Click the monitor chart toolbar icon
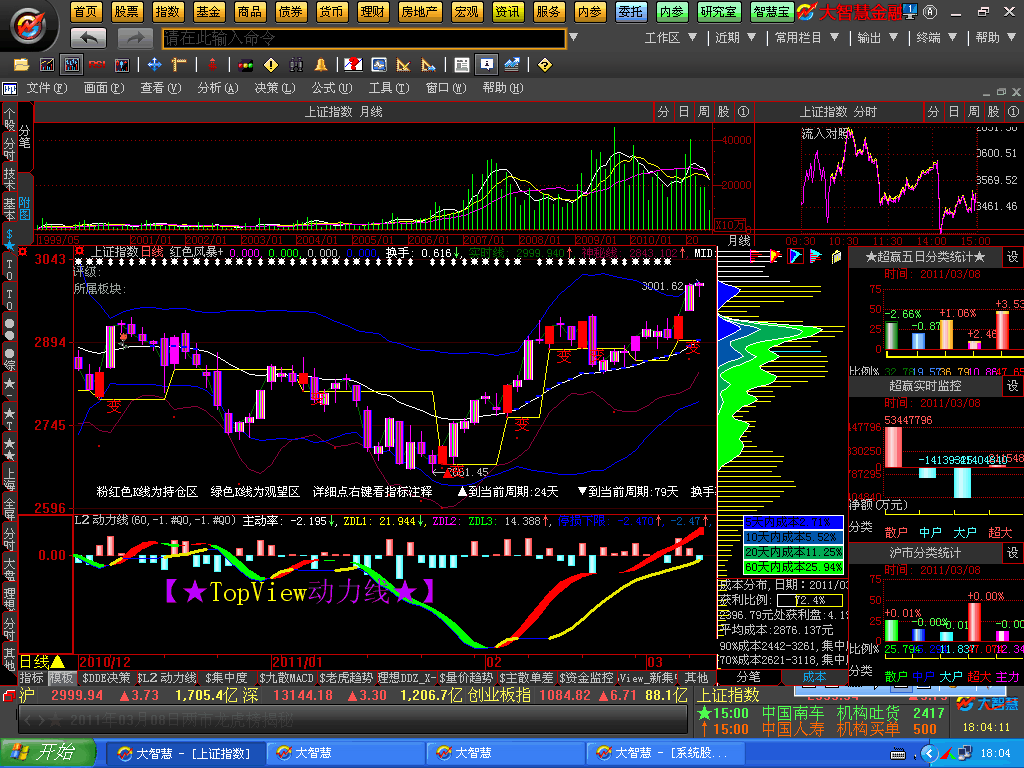 coord(379,65)
